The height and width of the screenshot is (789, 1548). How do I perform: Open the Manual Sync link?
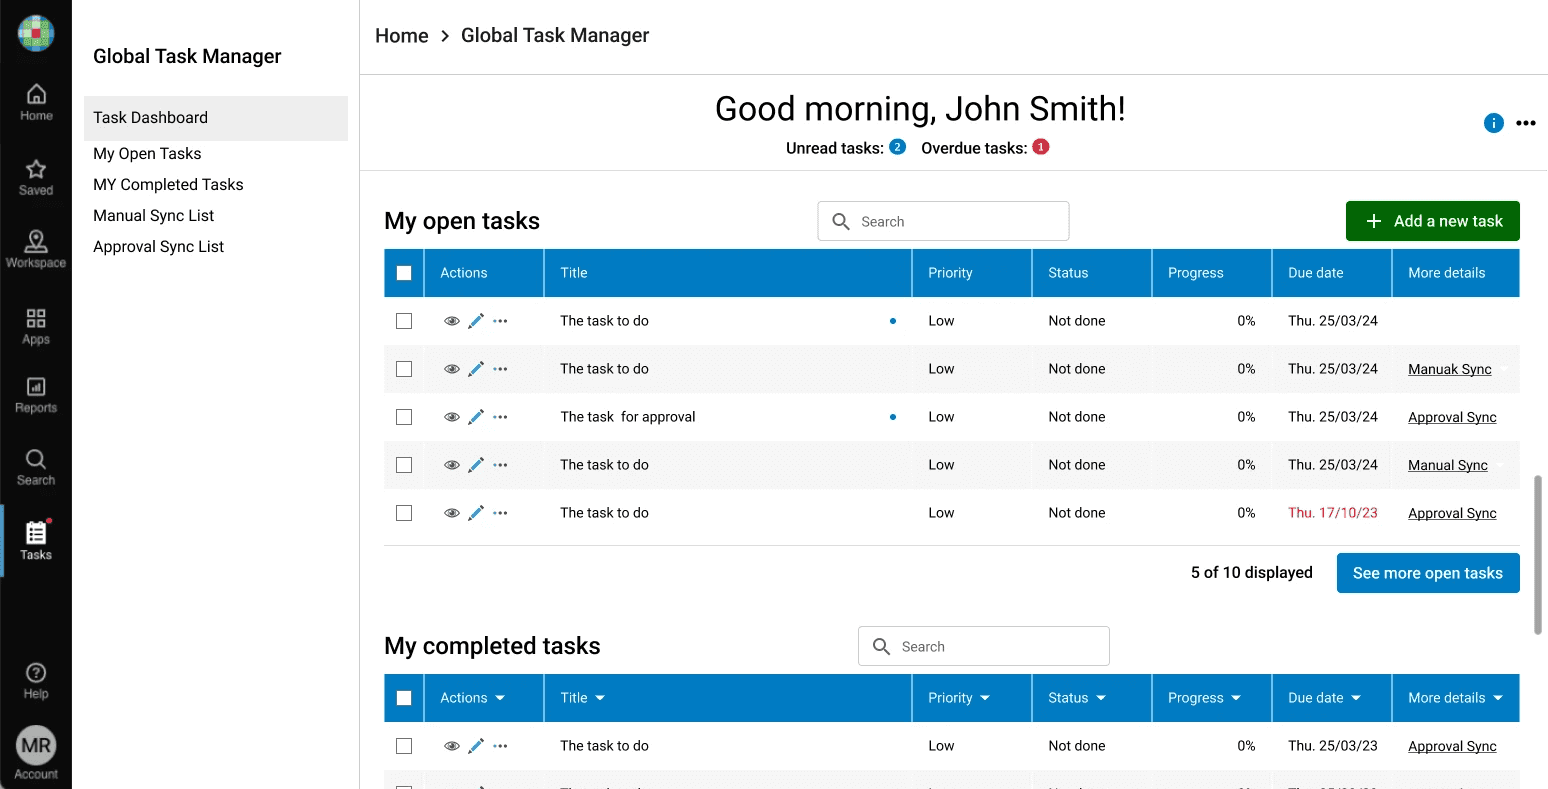coord(1448,465)
